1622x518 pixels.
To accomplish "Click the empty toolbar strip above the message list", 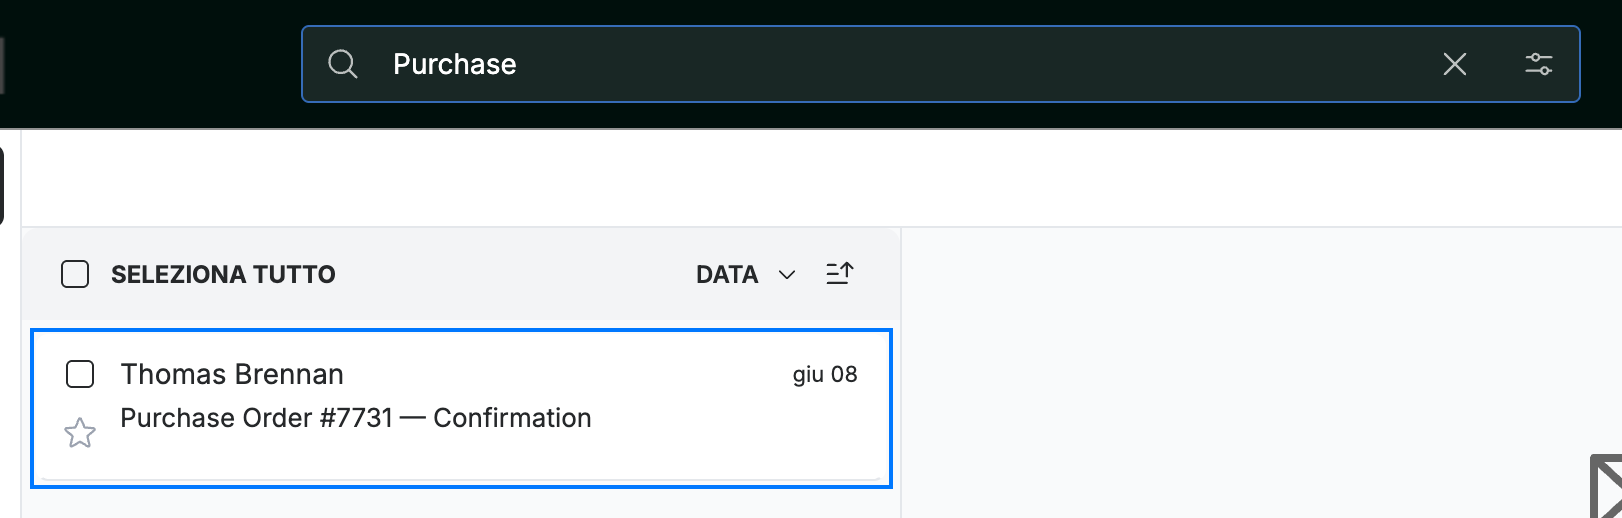I will coord(820,178).
